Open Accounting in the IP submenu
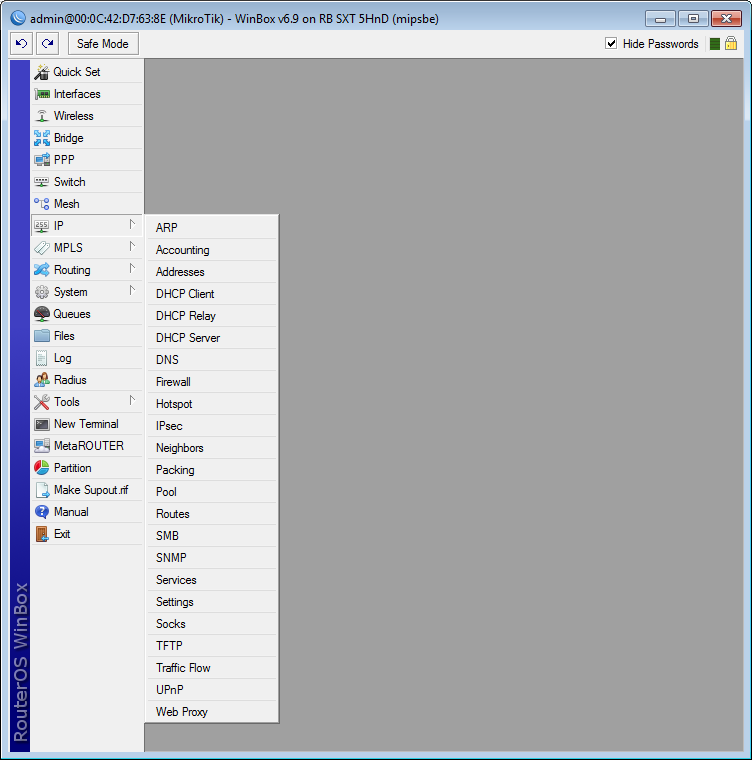Image resolution: width=752 pixels, height=760 pixels. point(212,250)
